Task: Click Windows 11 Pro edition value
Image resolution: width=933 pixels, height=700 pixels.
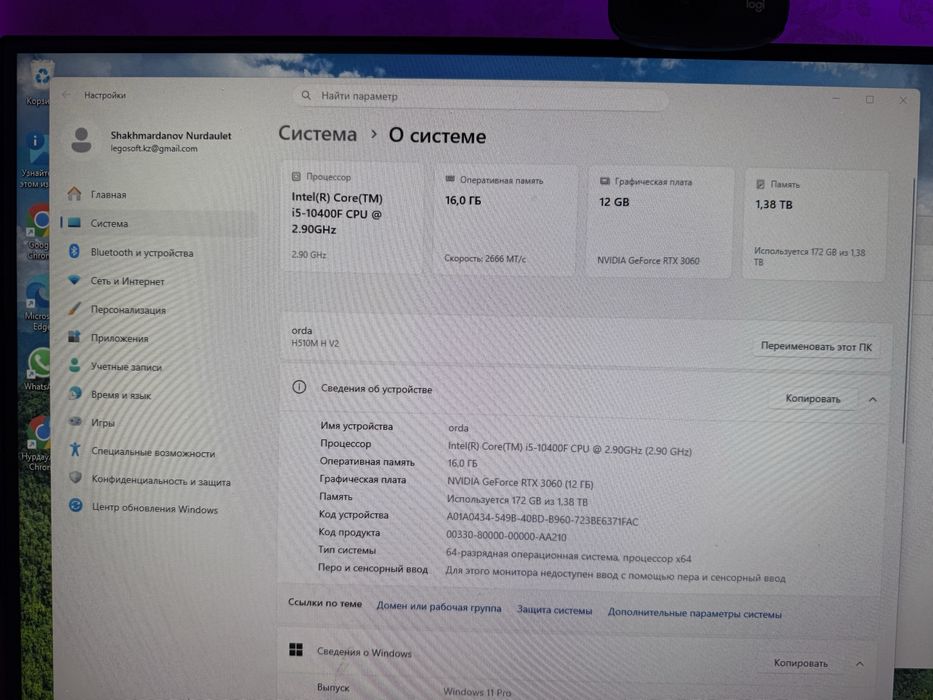Action: [x=477, y=692]
